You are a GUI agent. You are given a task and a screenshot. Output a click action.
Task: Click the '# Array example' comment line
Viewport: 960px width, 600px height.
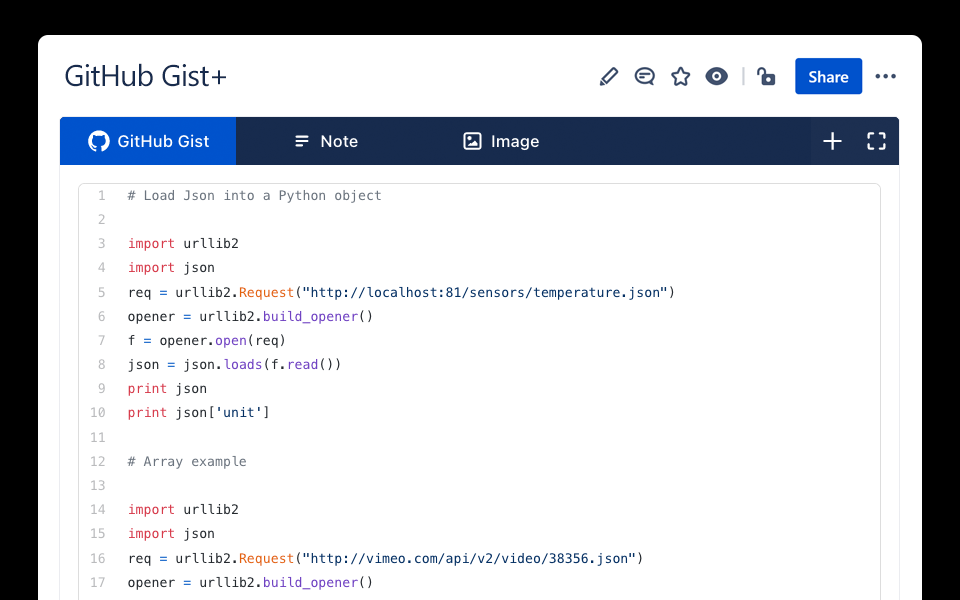[187, 461]
